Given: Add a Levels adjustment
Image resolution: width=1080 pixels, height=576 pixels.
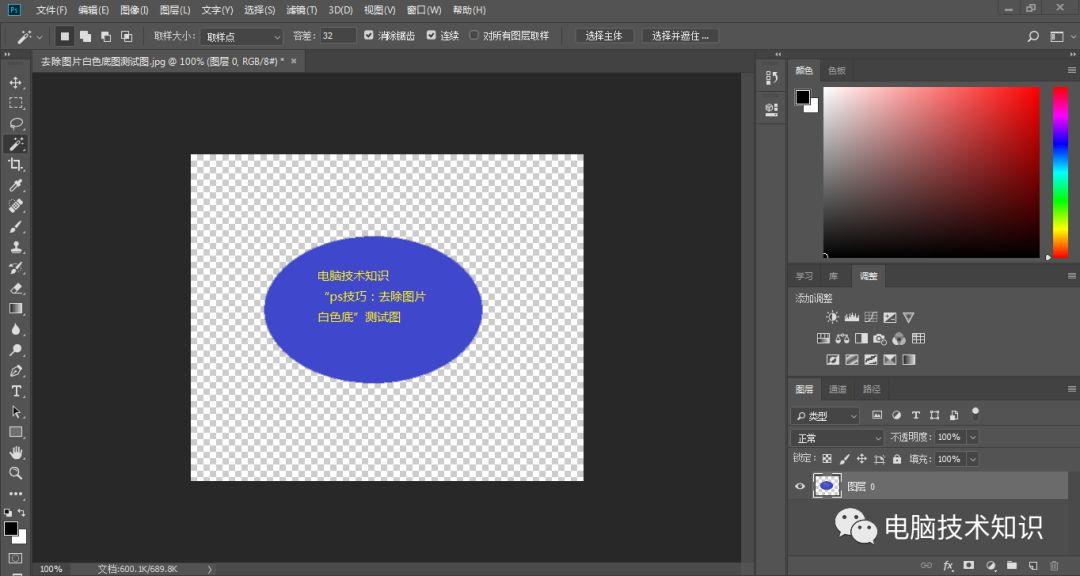Looking at the screenshot, I should coord(852,317).
